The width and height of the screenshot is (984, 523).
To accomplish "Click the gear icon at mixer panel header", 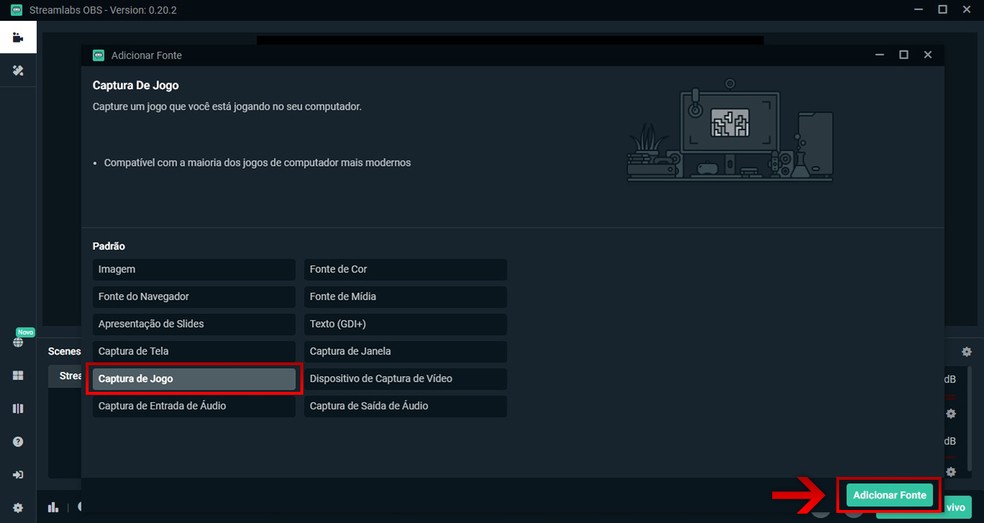I will point(966,352).
